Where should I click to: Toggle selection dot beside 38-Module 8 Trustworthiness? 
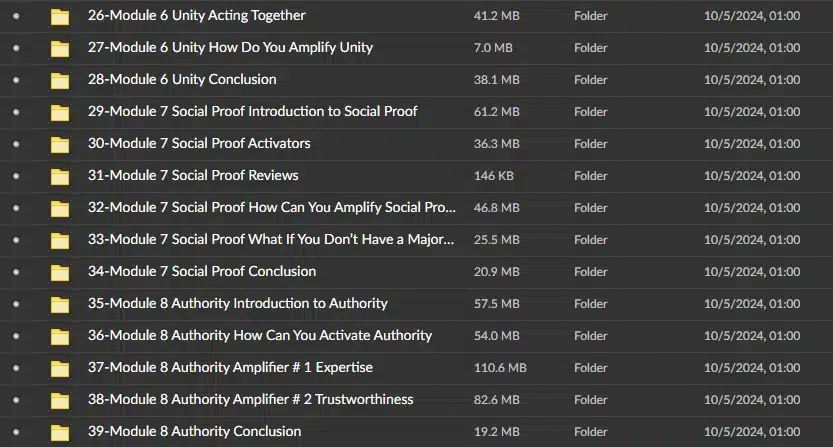pos(16,400)
